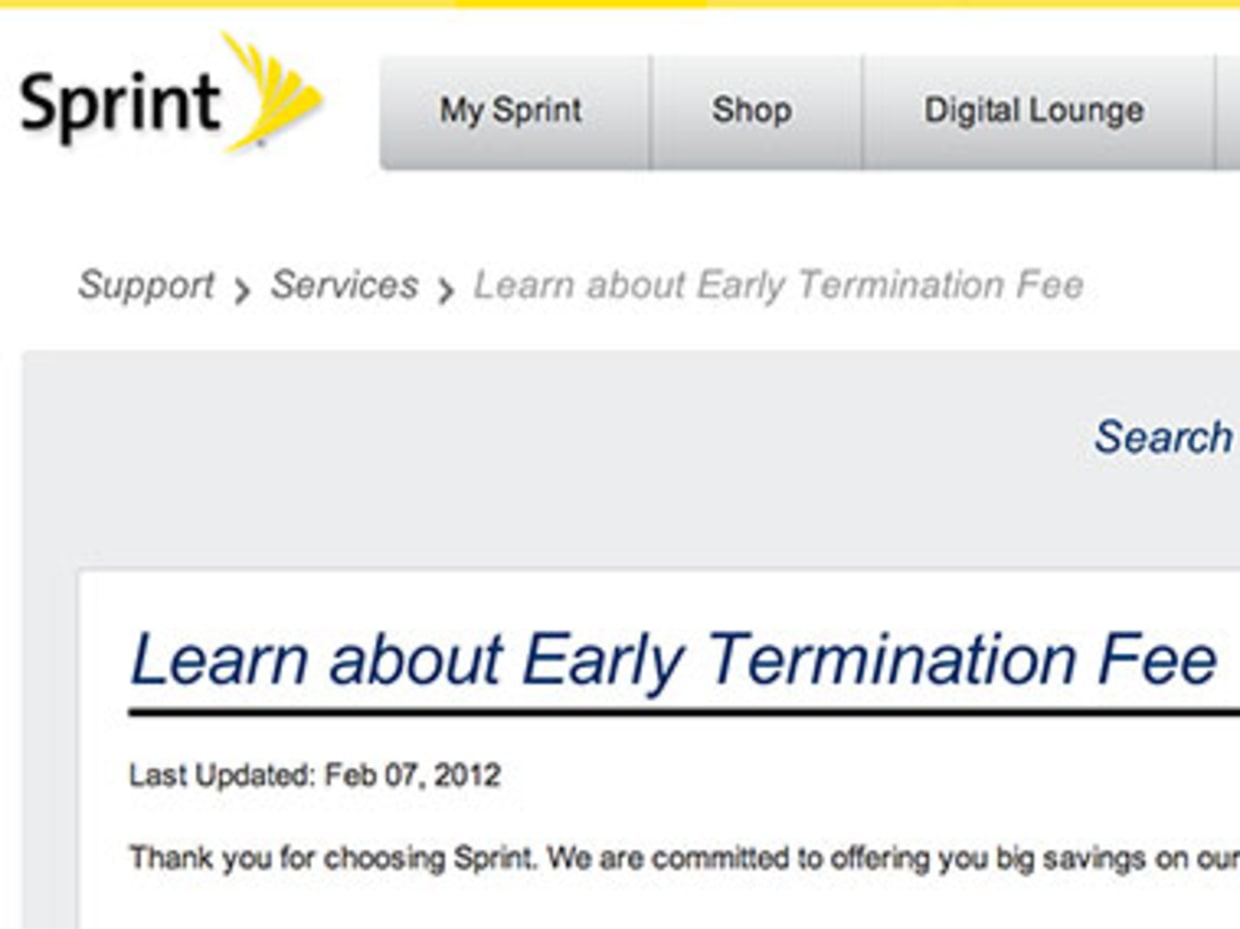Select the Feb 07, 2012 date
This screenshot has width=1240, height=929.
pyautogui.click(x=408, y=776)
